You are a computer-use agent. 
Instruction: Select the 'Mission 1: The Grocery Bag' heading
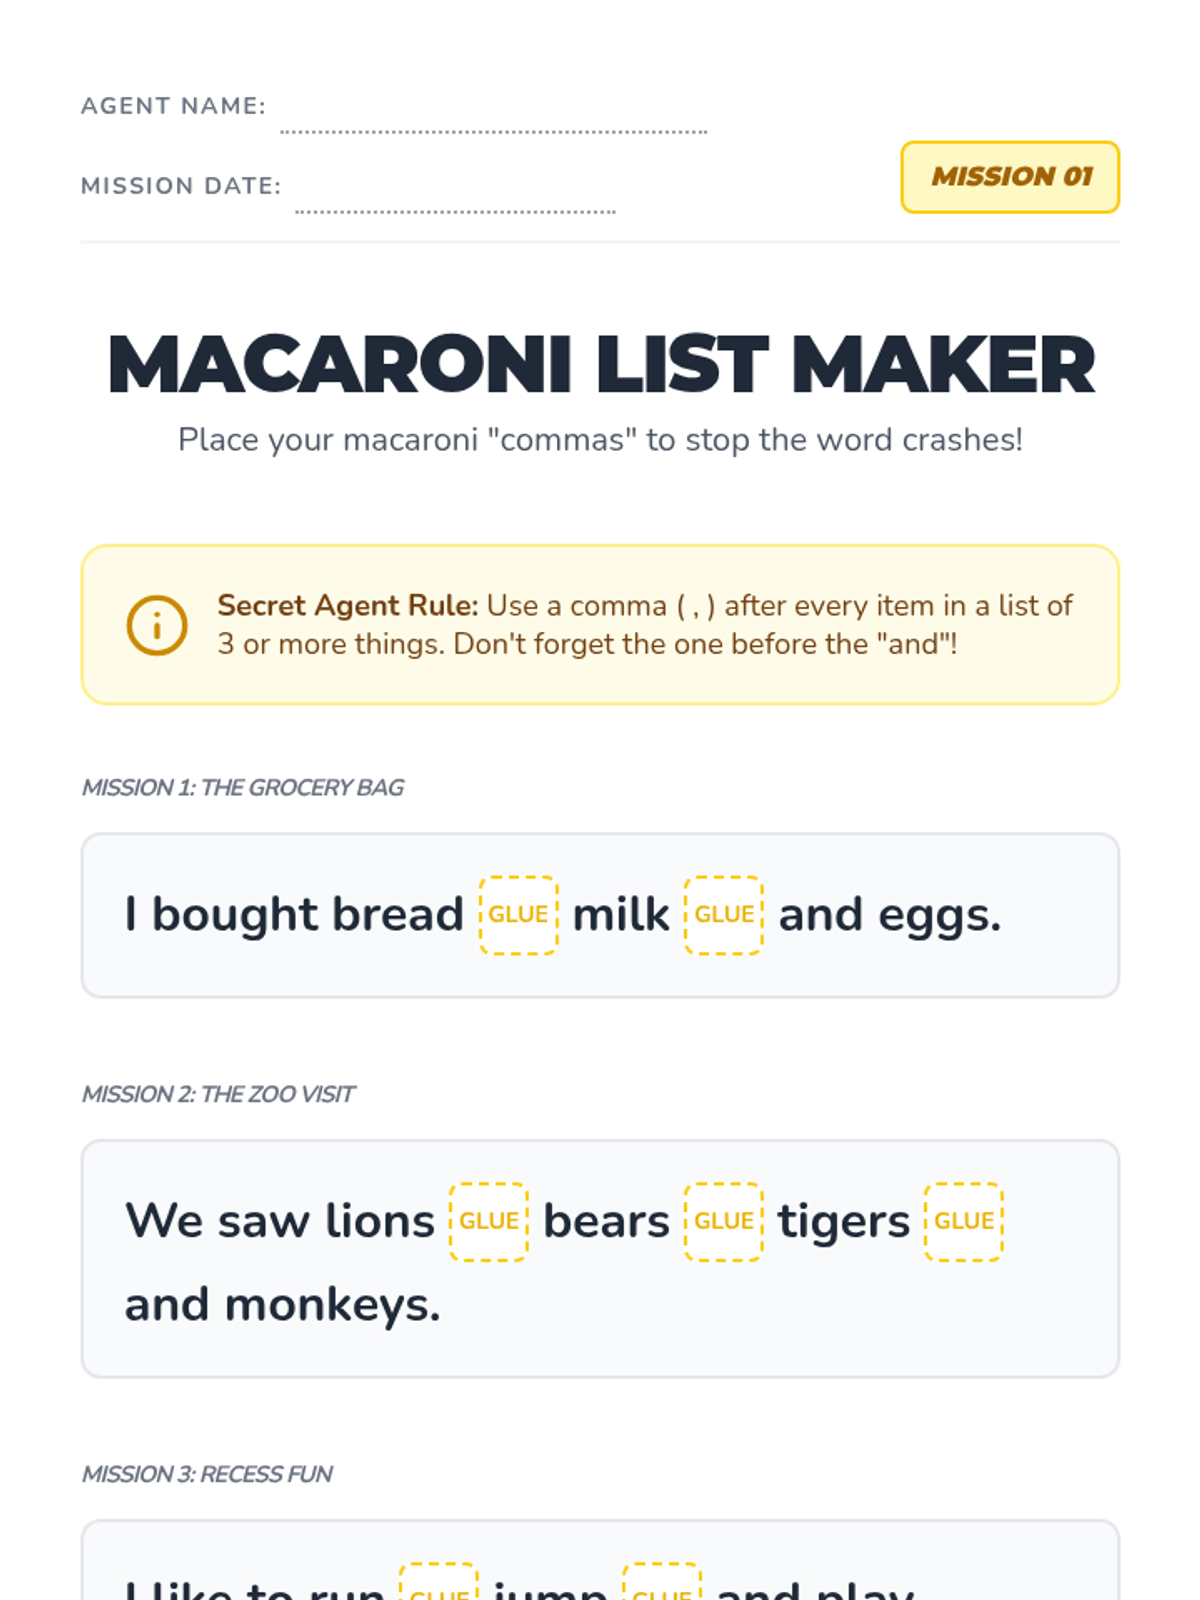click(243, 788)
